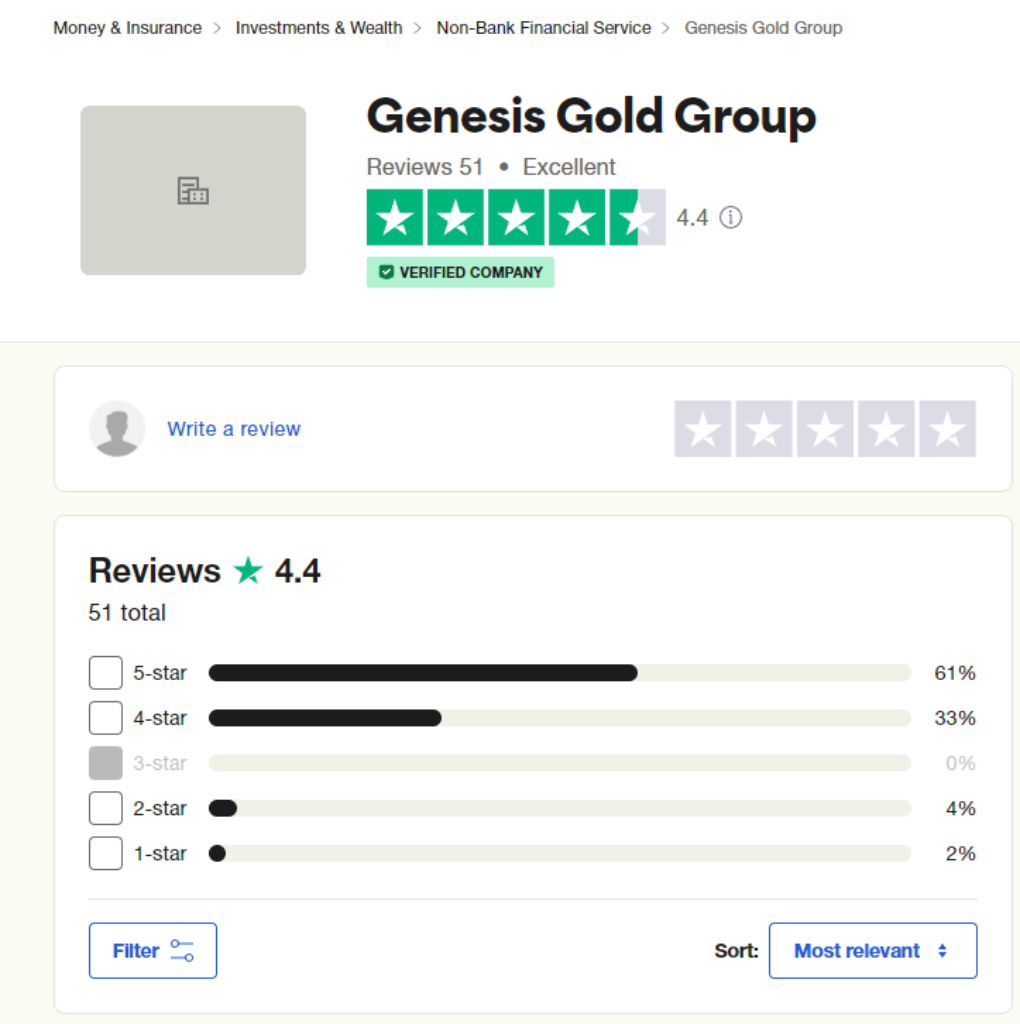The height and width of the screenshot is (1024, 1020).
Task: Rate one star in the review box
Action: click(703, 429)
